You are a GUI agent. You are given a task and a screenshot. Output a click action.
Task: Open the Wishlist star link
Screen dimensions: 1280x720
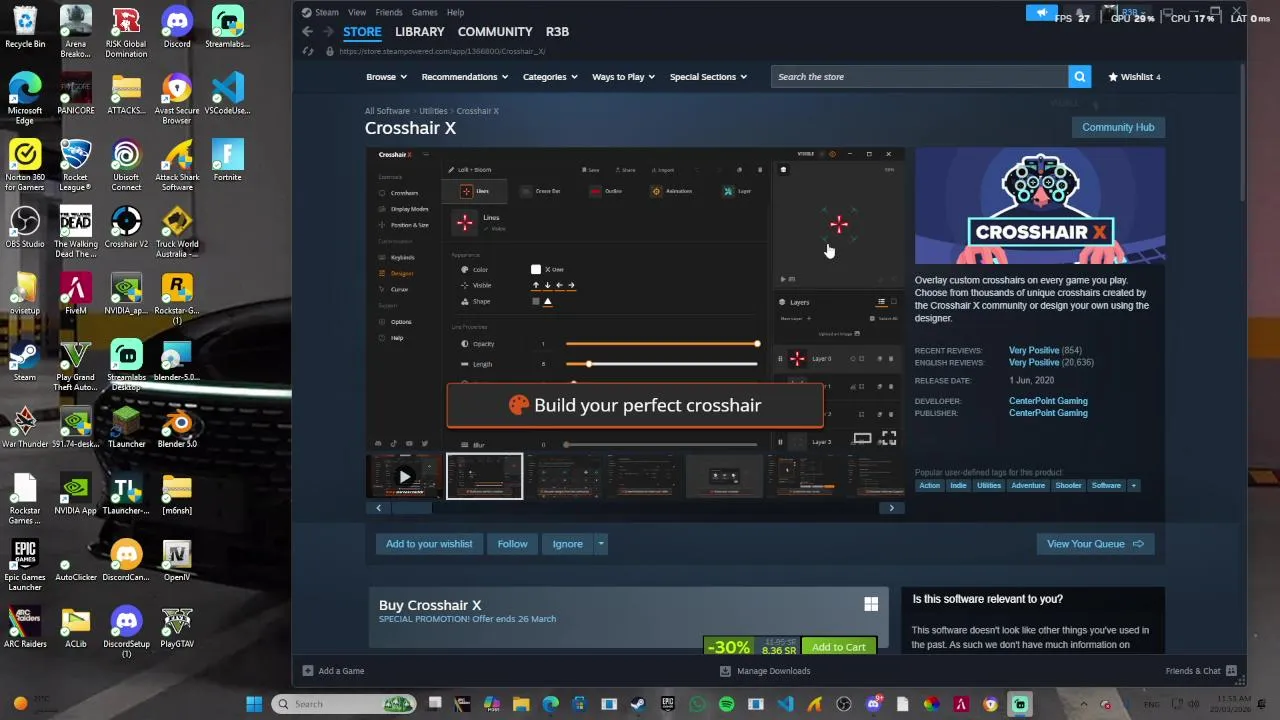coord(1134,77)
